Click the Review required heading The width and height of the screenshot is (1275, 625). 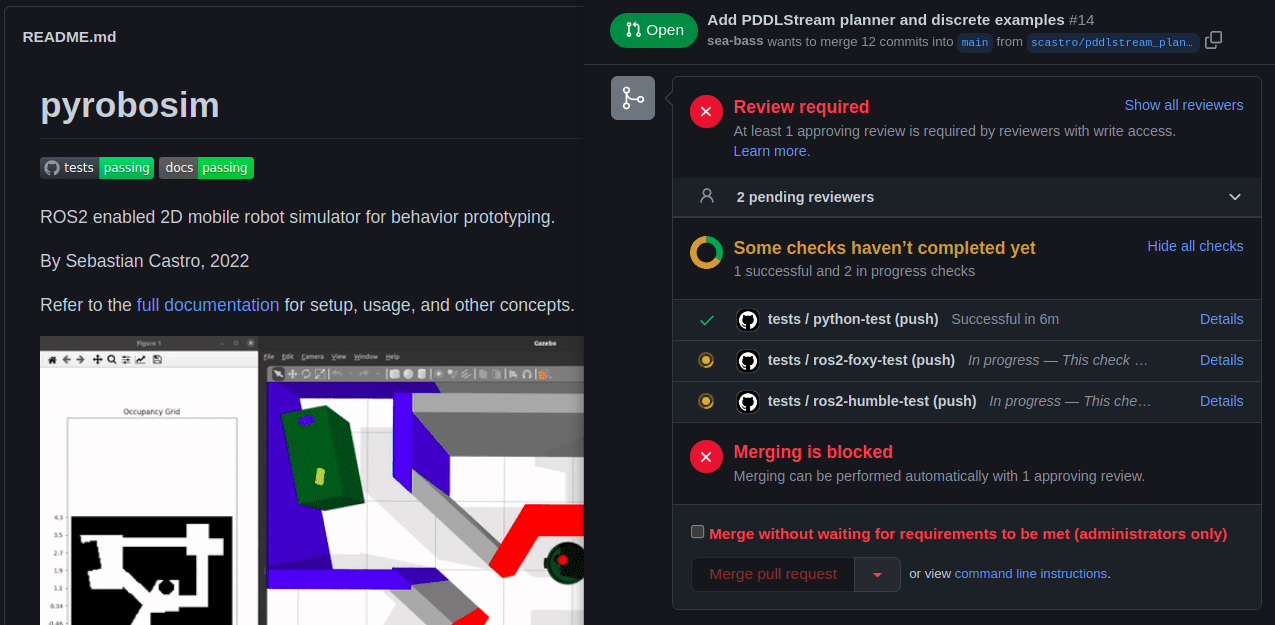[801, 107]
